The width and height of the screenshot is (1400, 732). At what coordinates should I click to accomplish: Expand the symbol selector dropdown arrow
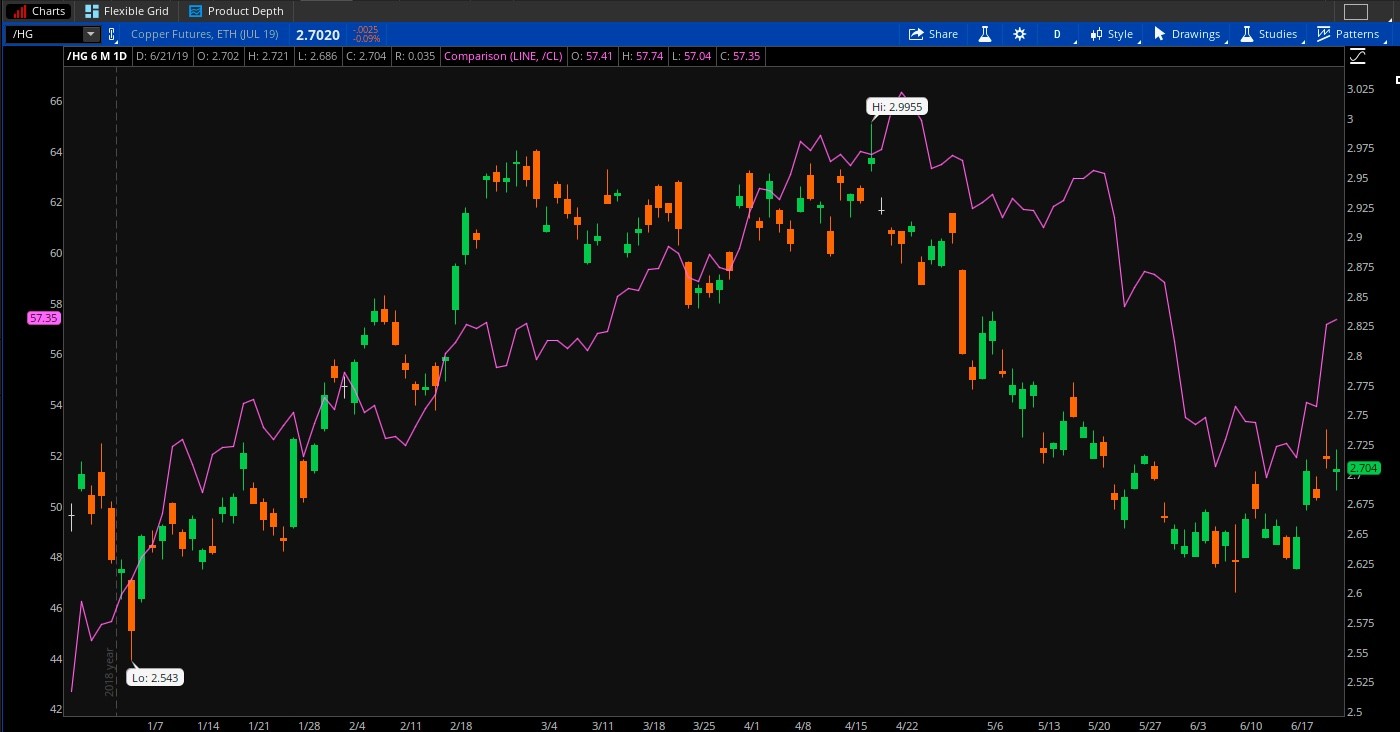coord(90,34)
